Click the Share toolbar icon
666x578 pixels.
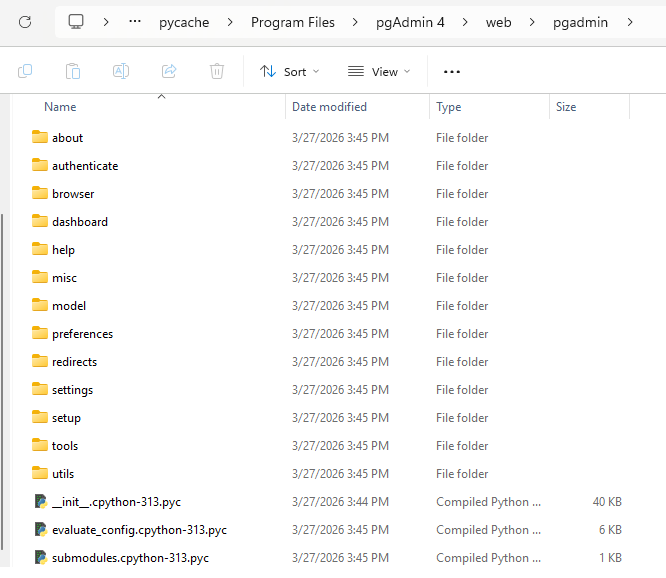169,71
